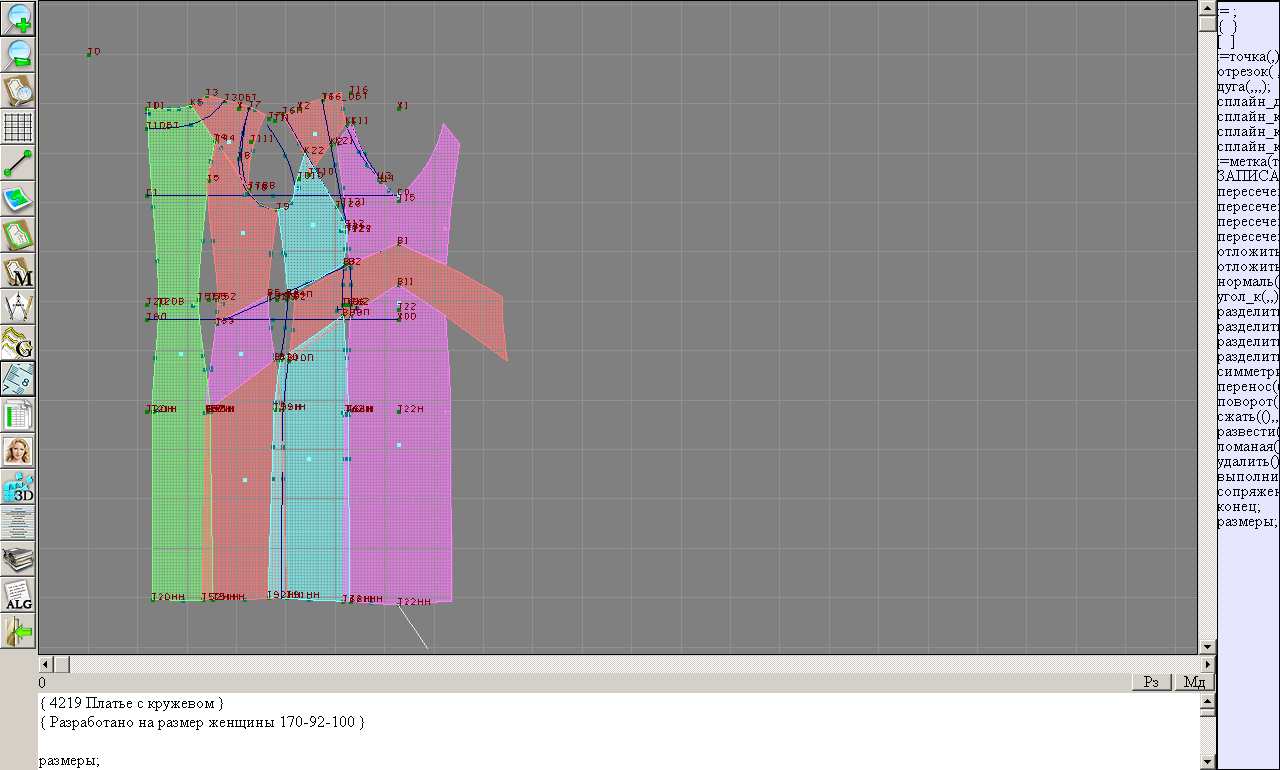Viewport: 1280px width, 770px height.
Task: Open the pattern with letter M icon
Action: coord(18,271)
